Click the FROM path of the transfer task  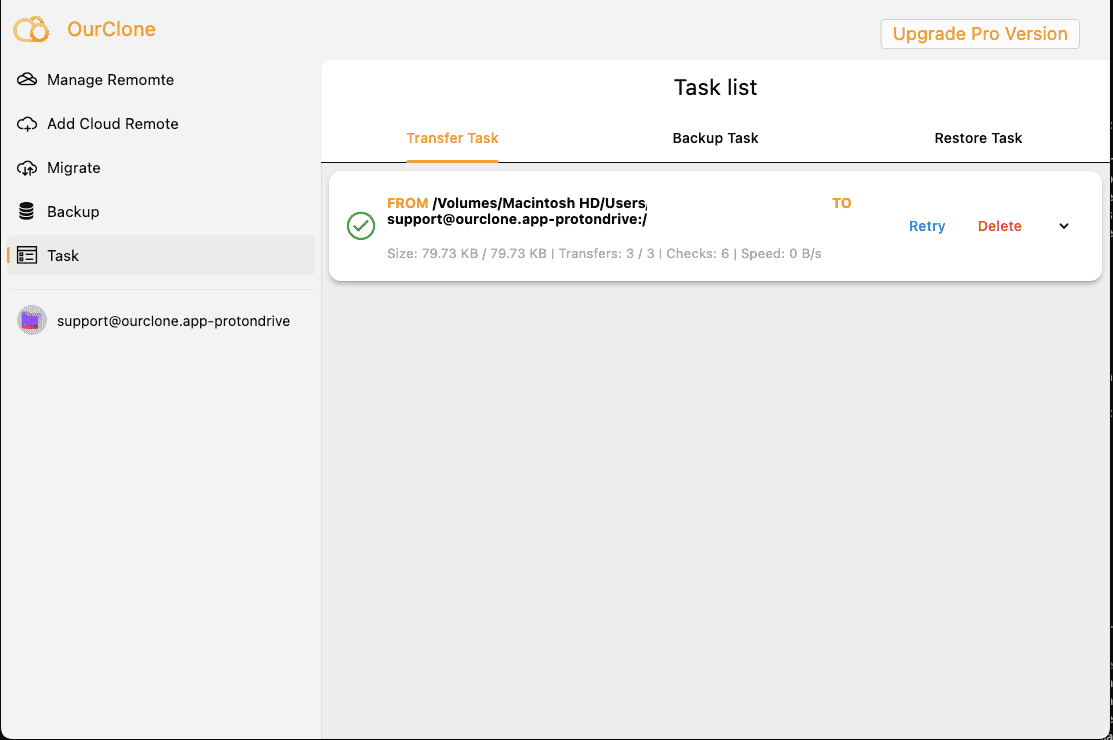click(x=517, y=202)
